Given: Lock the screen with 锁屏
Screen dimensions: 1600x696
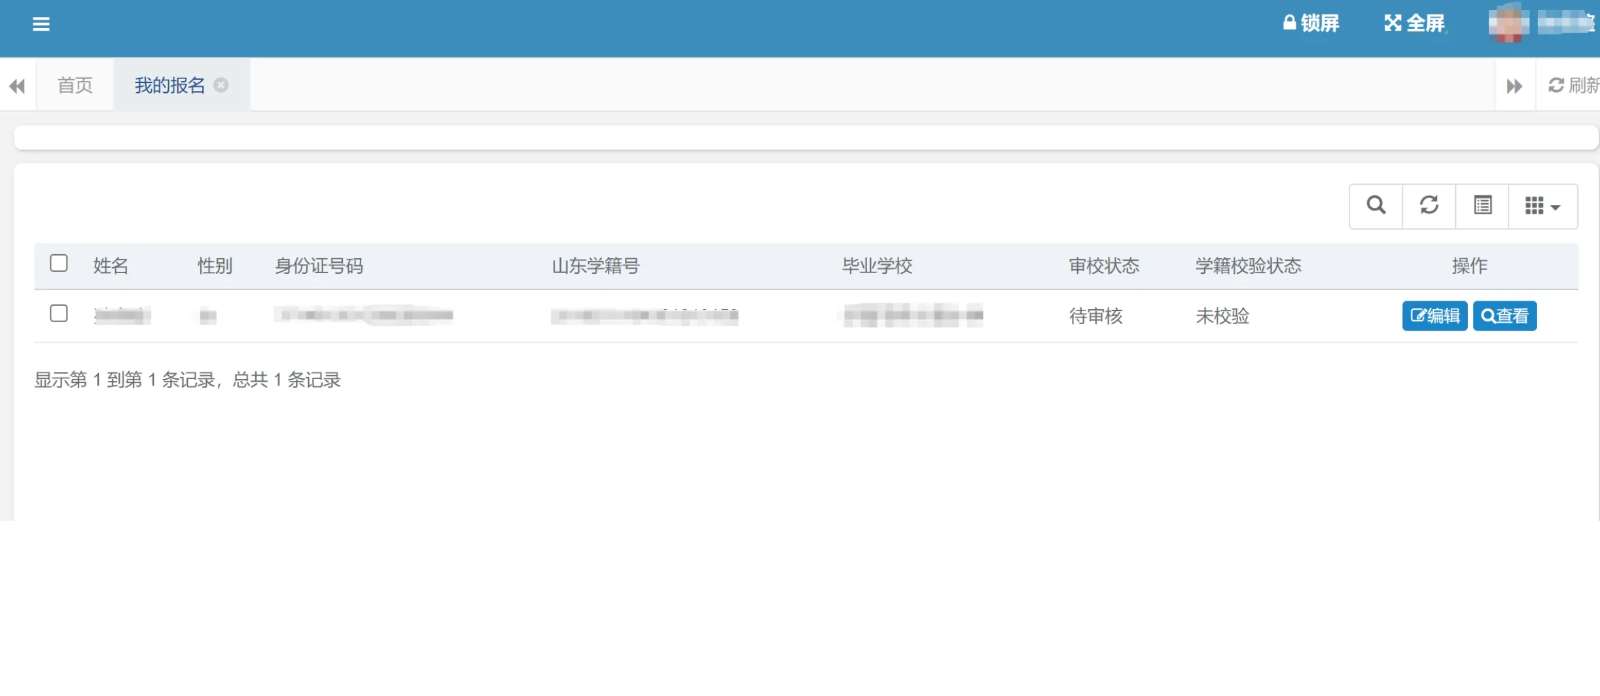Looking at the screenshot, I should (x=1311, y=23).
